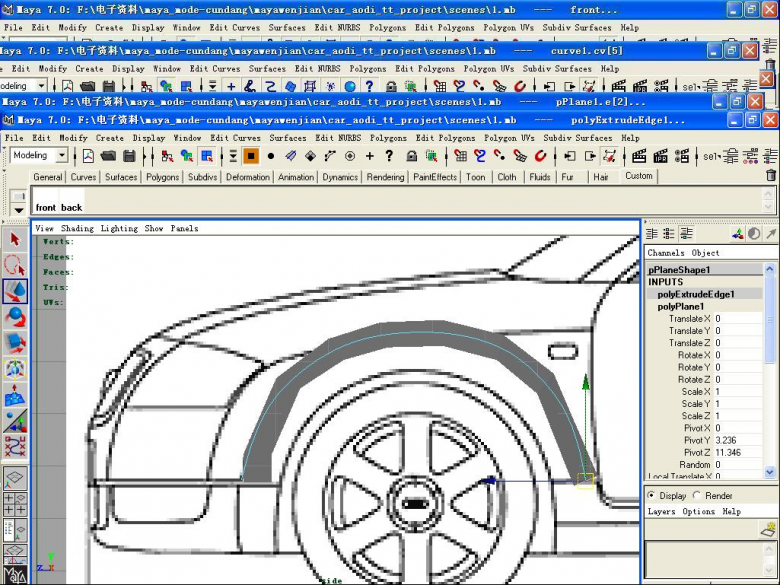780x585 pixels.
Task: Enable snap to points
Action: (x=499, y=156)
